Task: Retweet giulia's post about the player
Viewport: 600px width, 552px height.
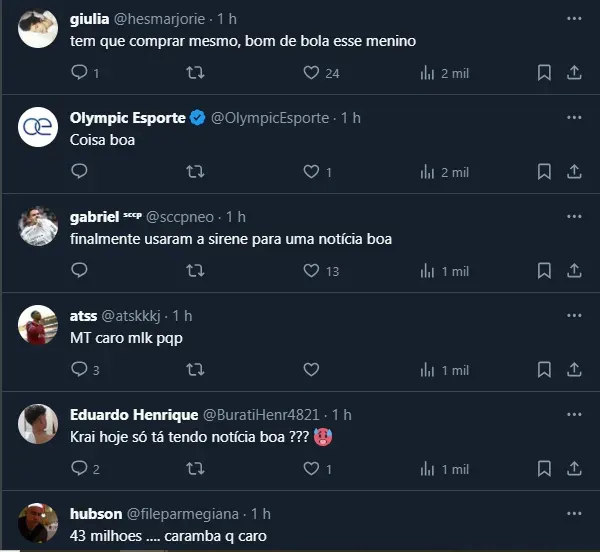Action: 196,73
